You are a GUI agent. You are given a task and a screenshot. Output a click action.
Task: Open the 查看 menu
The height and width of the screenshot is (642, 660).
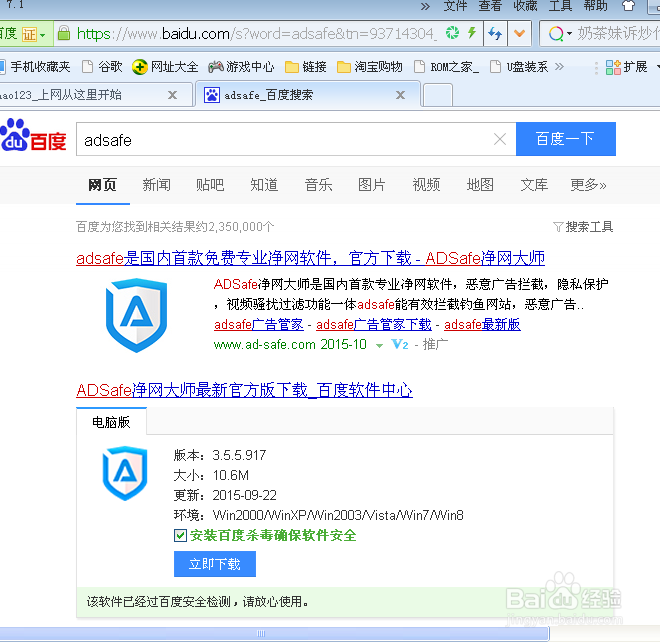[x=490, y=6]
